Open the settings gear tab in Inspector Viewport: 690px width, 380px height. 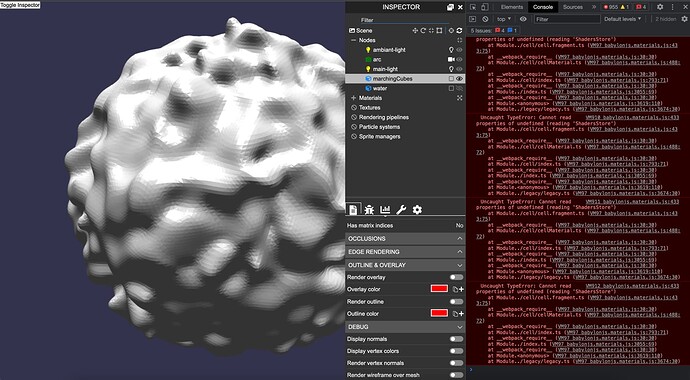click(x=417, y=210)
